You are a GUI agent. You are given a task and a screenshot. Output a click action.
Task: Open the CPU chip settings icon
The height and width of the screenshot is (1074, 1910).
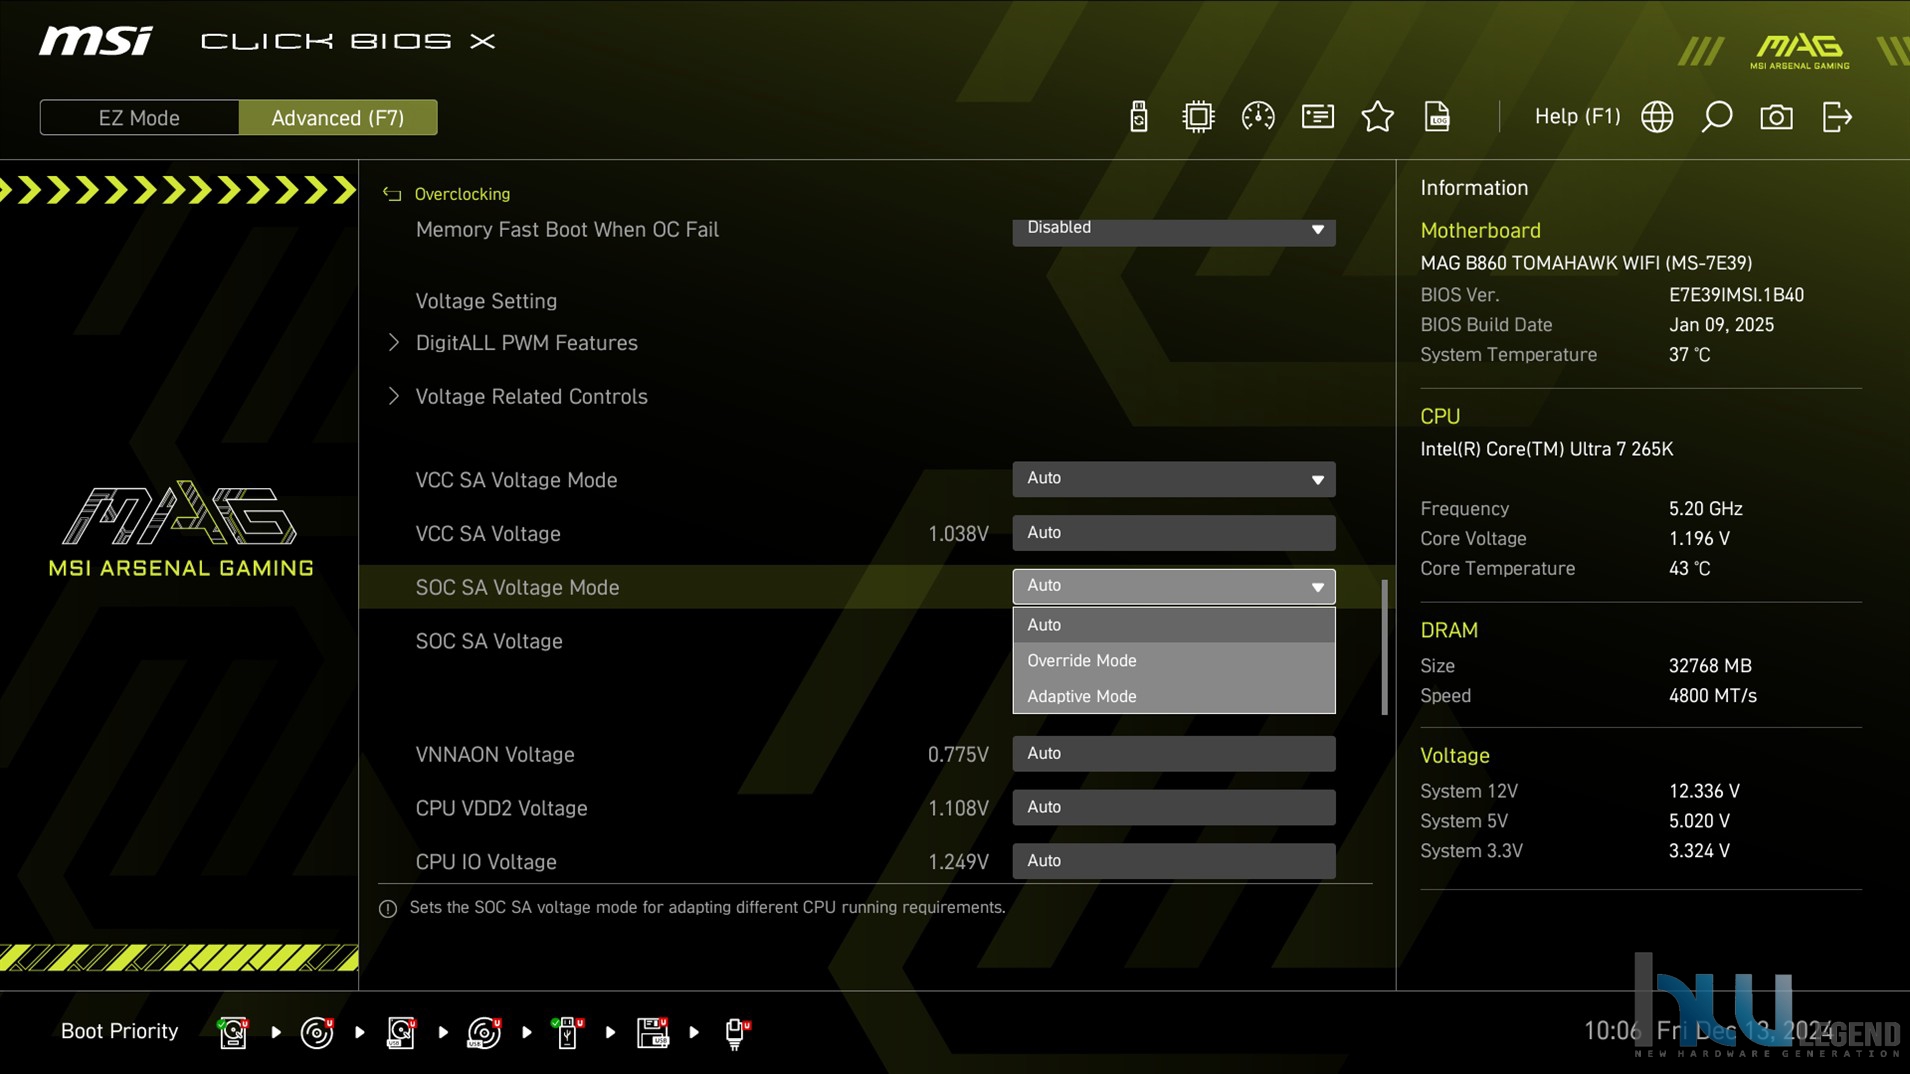[1197, 117]
